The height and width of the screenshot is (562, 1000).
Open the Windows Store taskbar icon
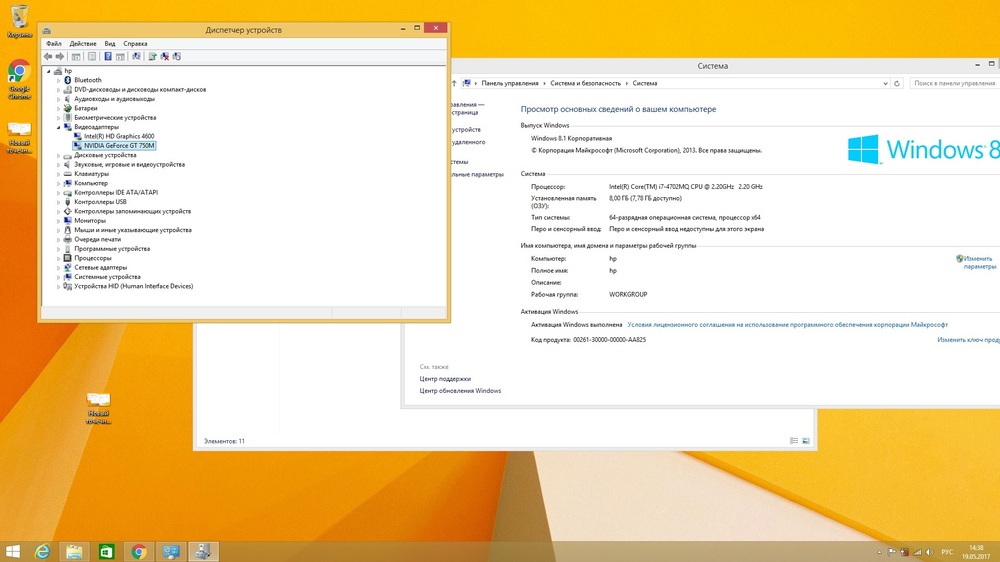point(106,551)
